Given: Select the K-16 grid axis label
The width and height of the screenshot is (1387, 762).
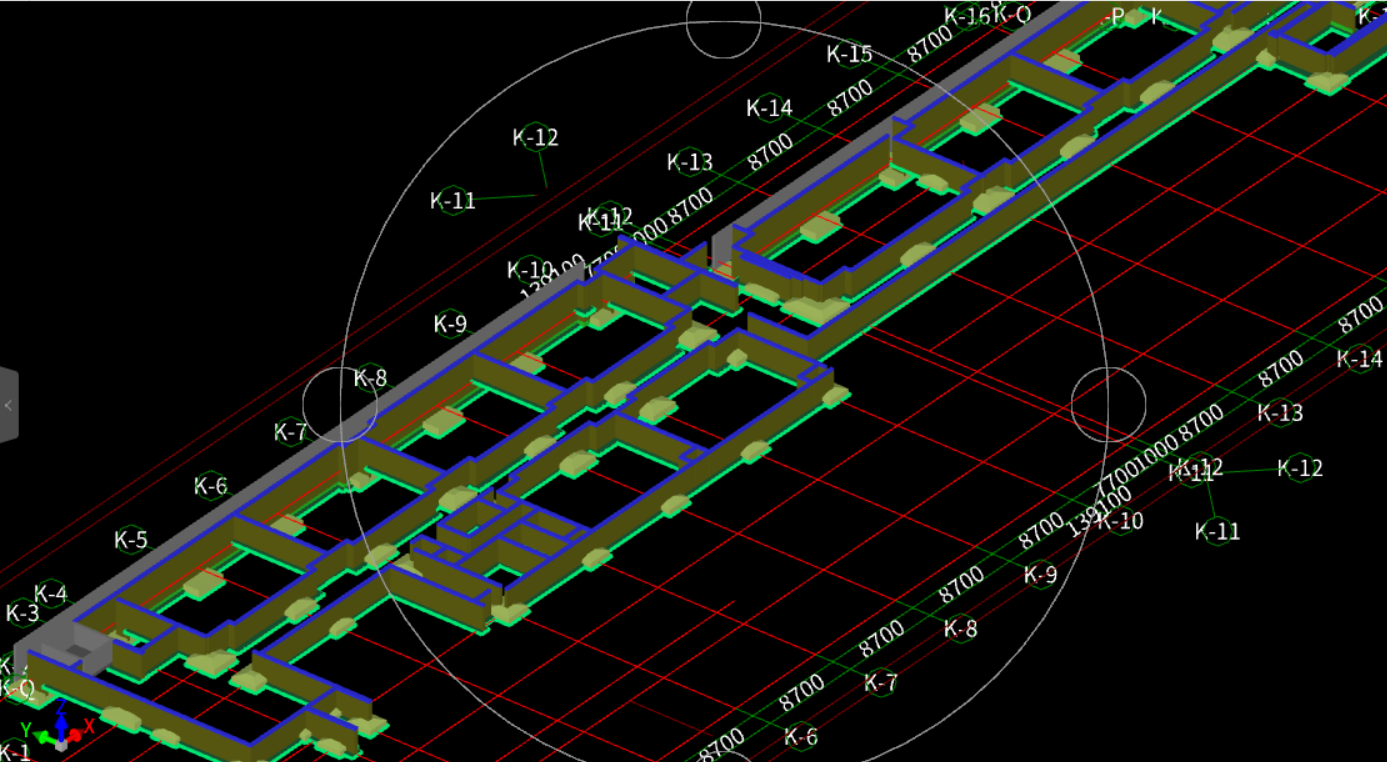Looking at the screenshot, I should click(x=967, y=16).
